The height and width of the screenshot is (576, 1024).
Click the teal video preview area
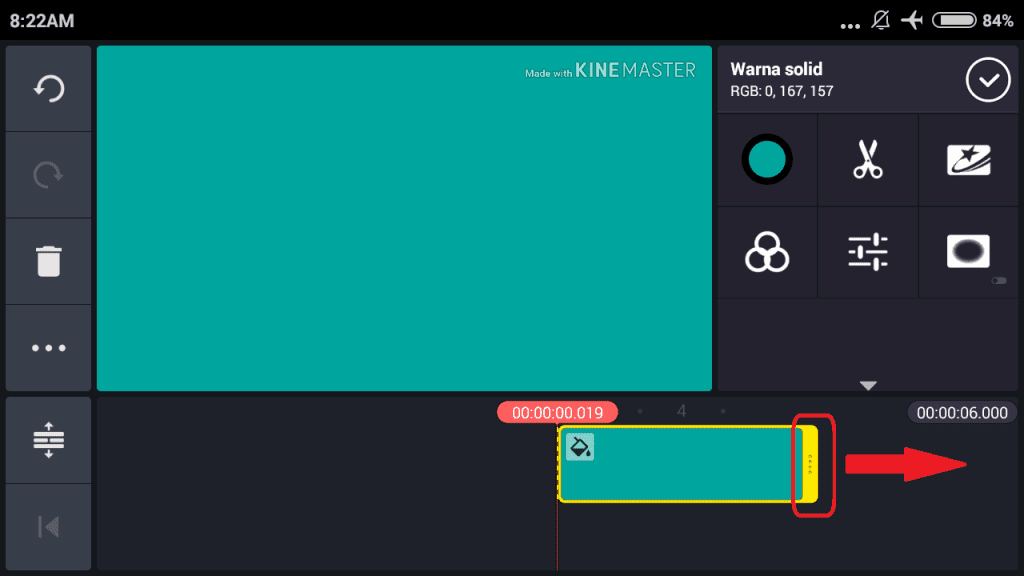pos(404,218)
